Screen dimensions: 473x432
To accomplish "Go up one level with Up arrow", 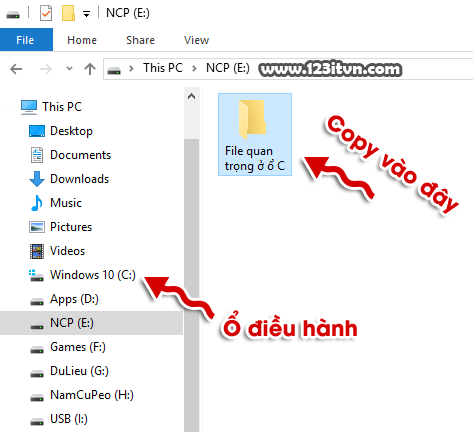I will [x=90, y=69].
